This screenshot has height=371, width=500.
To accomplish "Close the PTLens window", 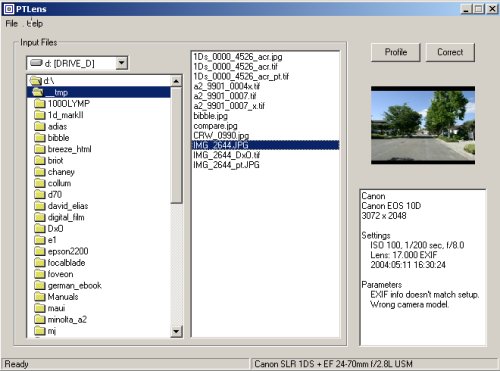I will click(x=492, y=9).
